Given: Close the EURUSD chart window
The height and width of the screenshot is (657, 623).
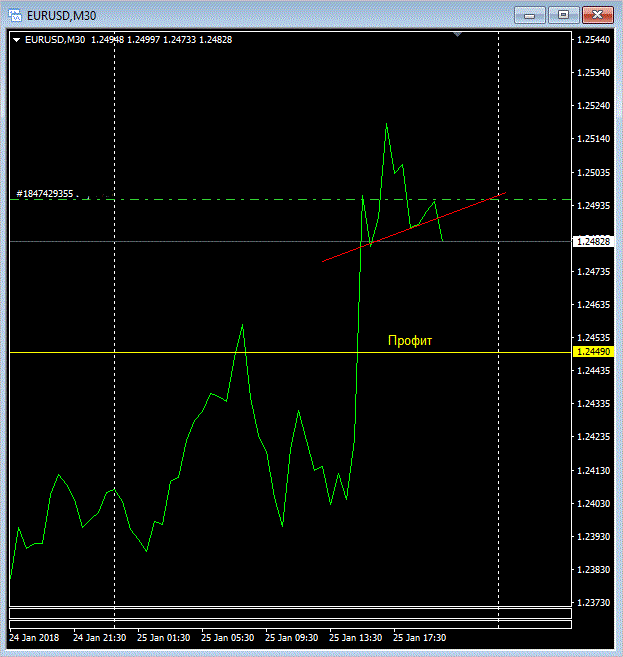Looking at the screenshot, I should [x=598, y=16].
